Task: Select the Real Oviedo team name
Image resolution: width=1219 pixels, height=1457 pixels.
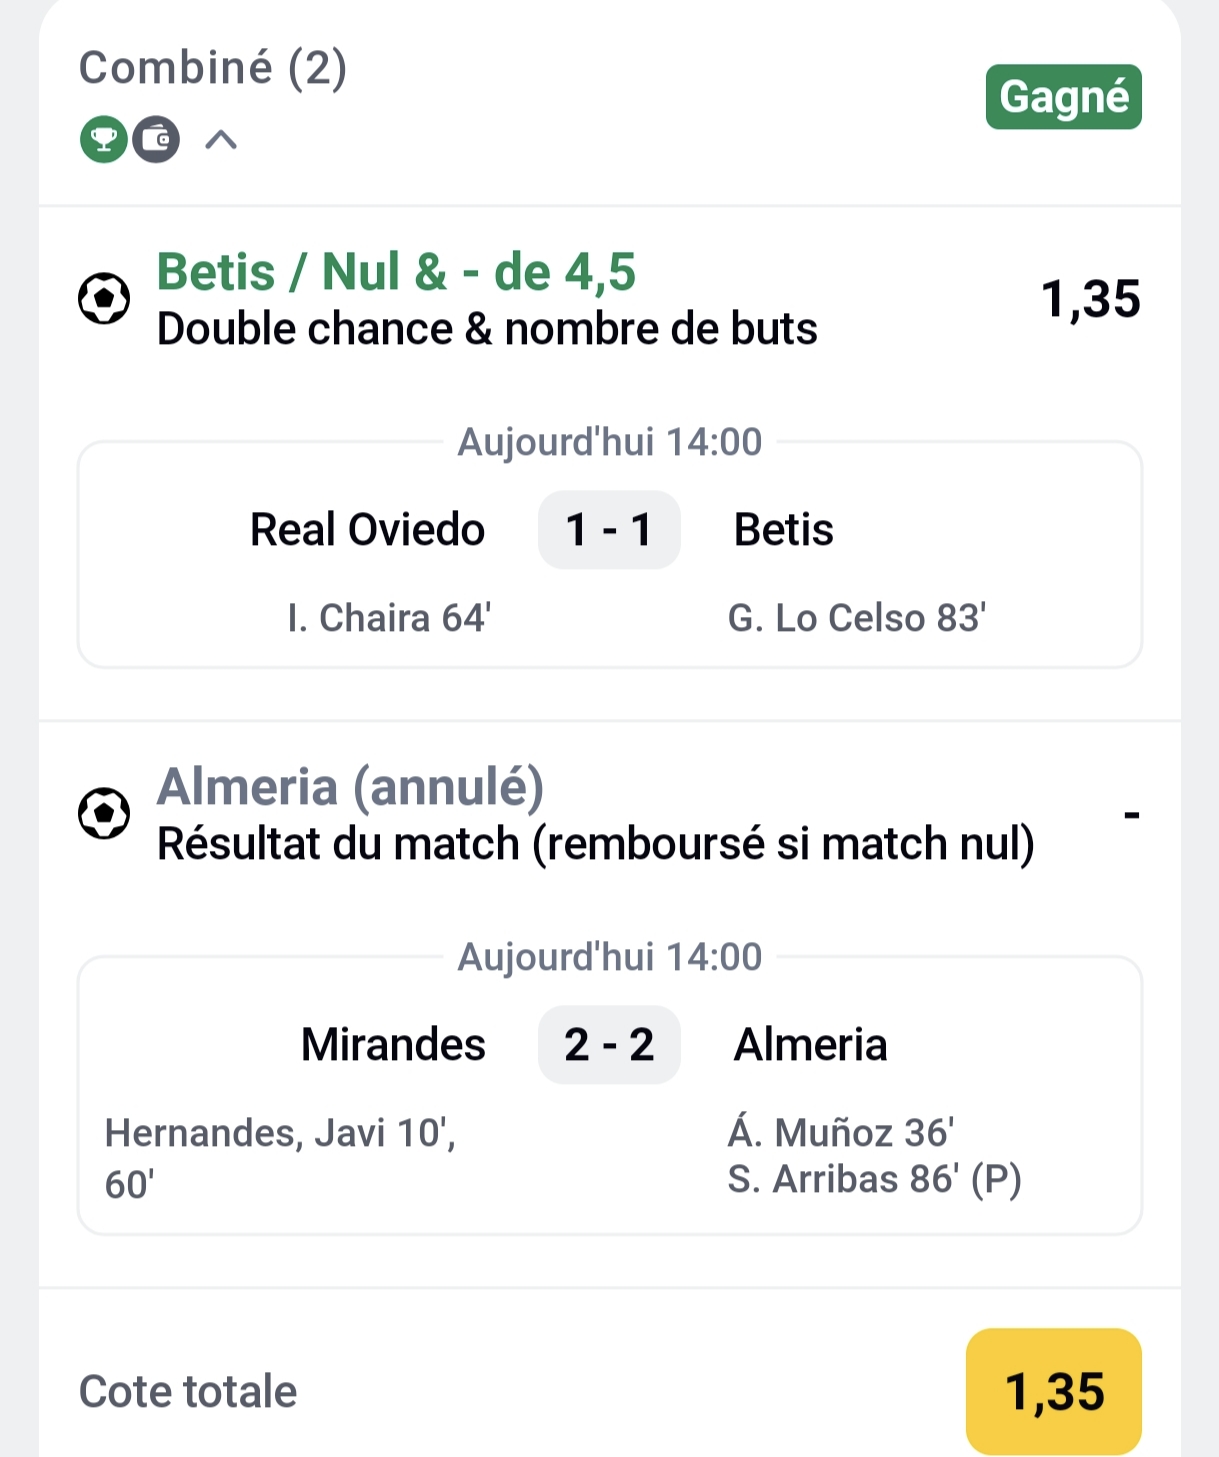Action: (367, 530)
